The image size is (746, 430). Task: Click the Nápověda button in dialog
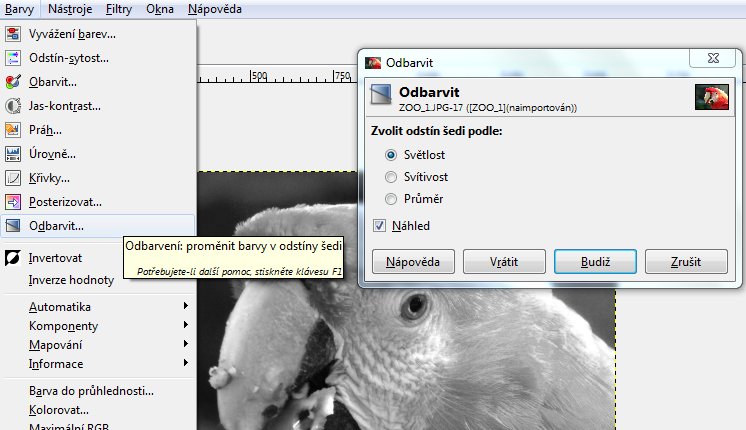pyautogui.click(x=413, y=262)
